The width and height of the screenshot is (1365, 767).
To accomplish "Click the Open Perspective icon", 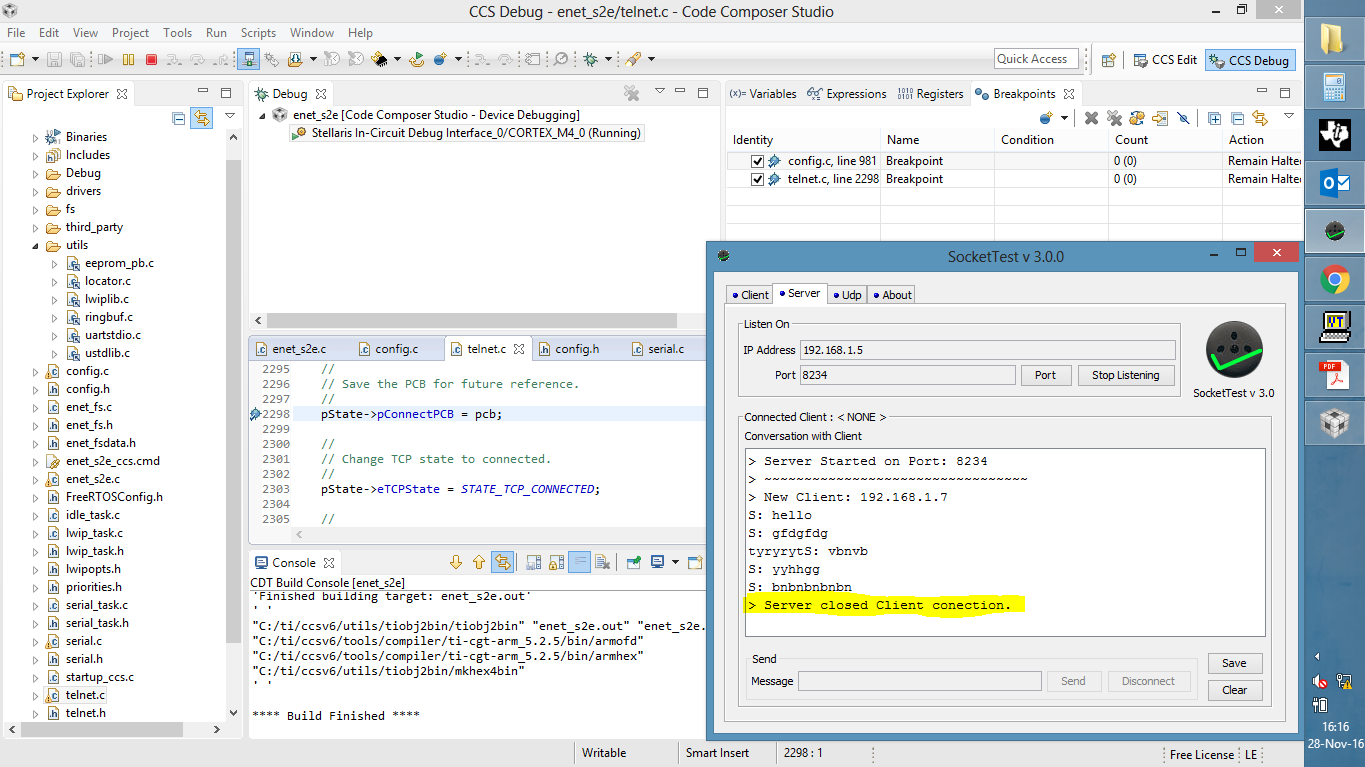I will 1108,60.
